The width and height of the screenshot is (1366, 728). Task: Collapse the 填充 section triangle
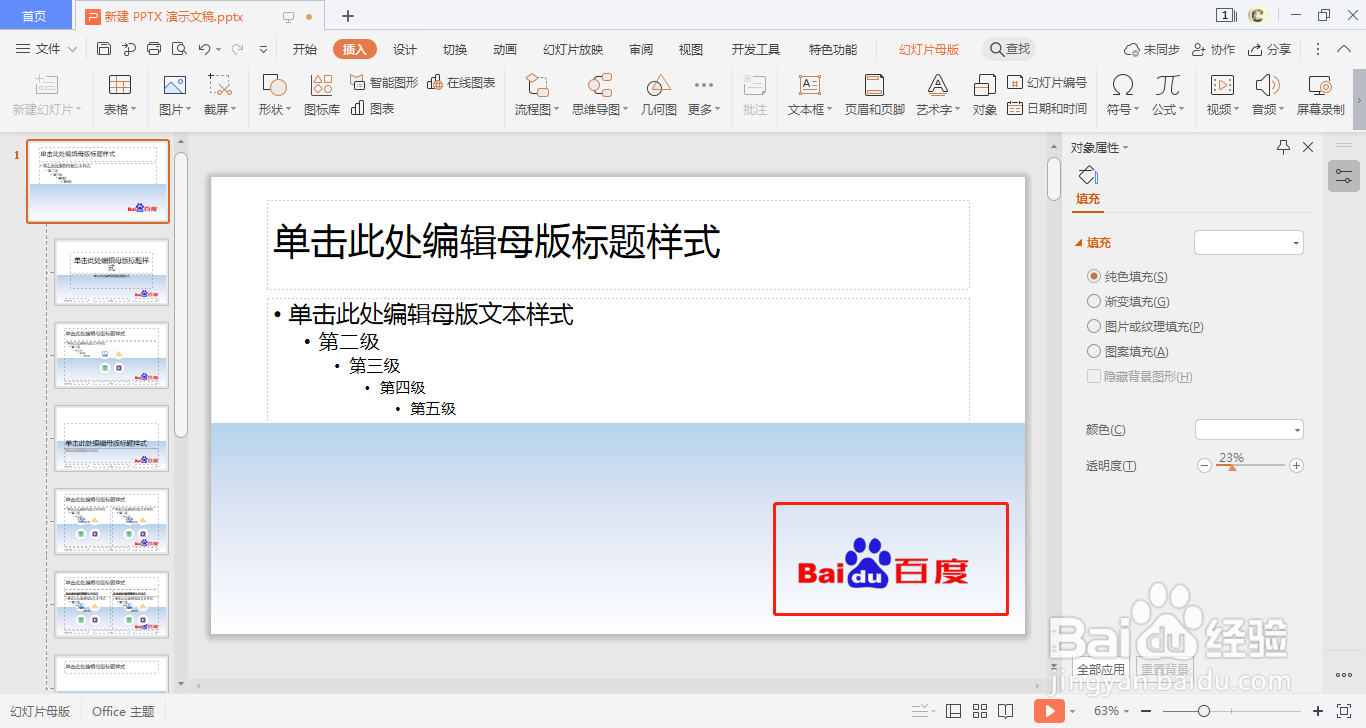pos(1078,243)
